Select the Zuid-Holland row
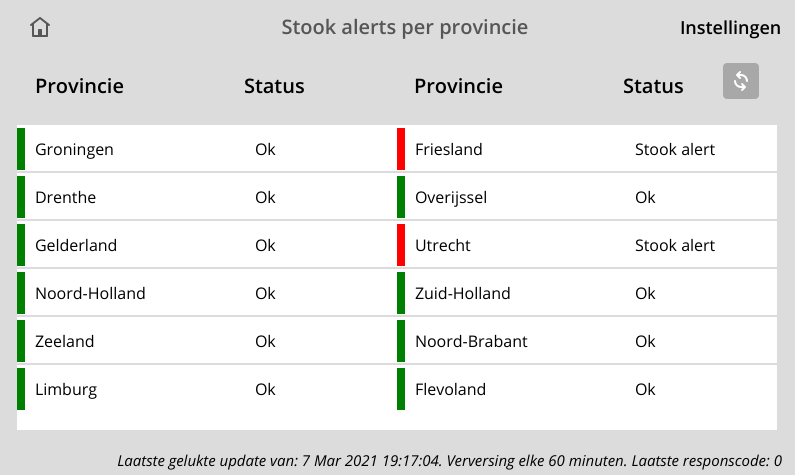 coord(587,293)
